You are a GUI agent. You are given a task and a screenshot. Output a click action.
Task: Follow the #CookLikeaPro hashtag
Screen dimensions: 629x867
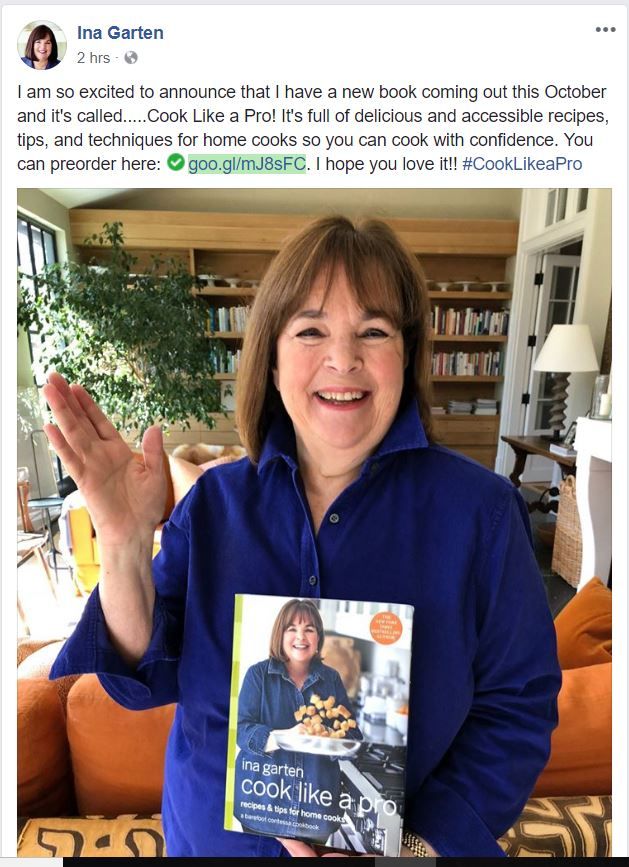pos(522,164)
